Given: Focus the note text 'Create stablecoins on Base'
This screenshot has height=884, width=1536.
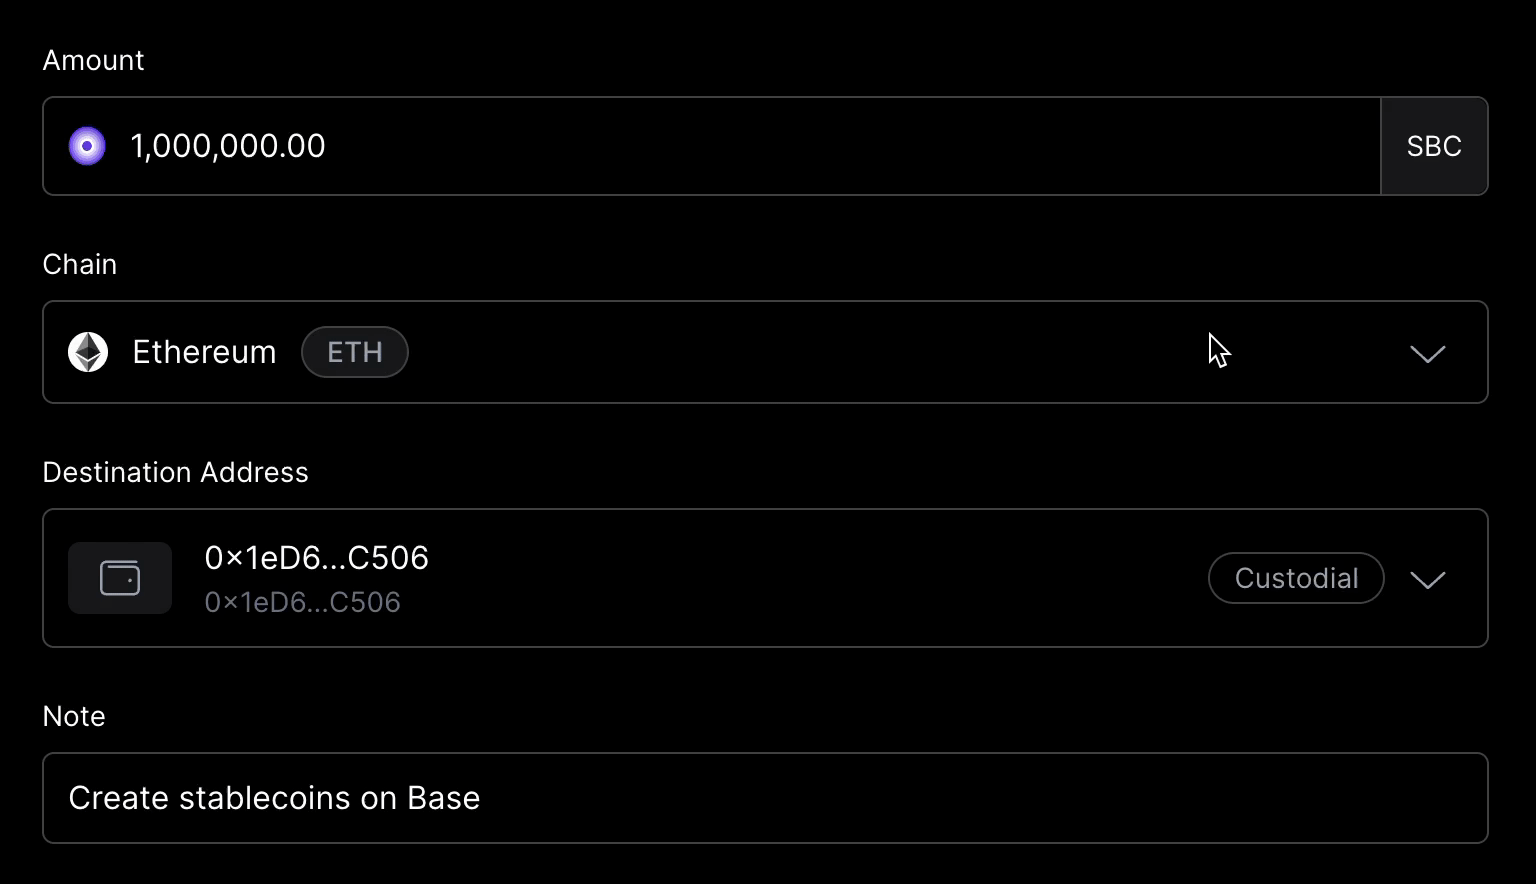Looking at the screenshot, I should click(x=274, y=798).
